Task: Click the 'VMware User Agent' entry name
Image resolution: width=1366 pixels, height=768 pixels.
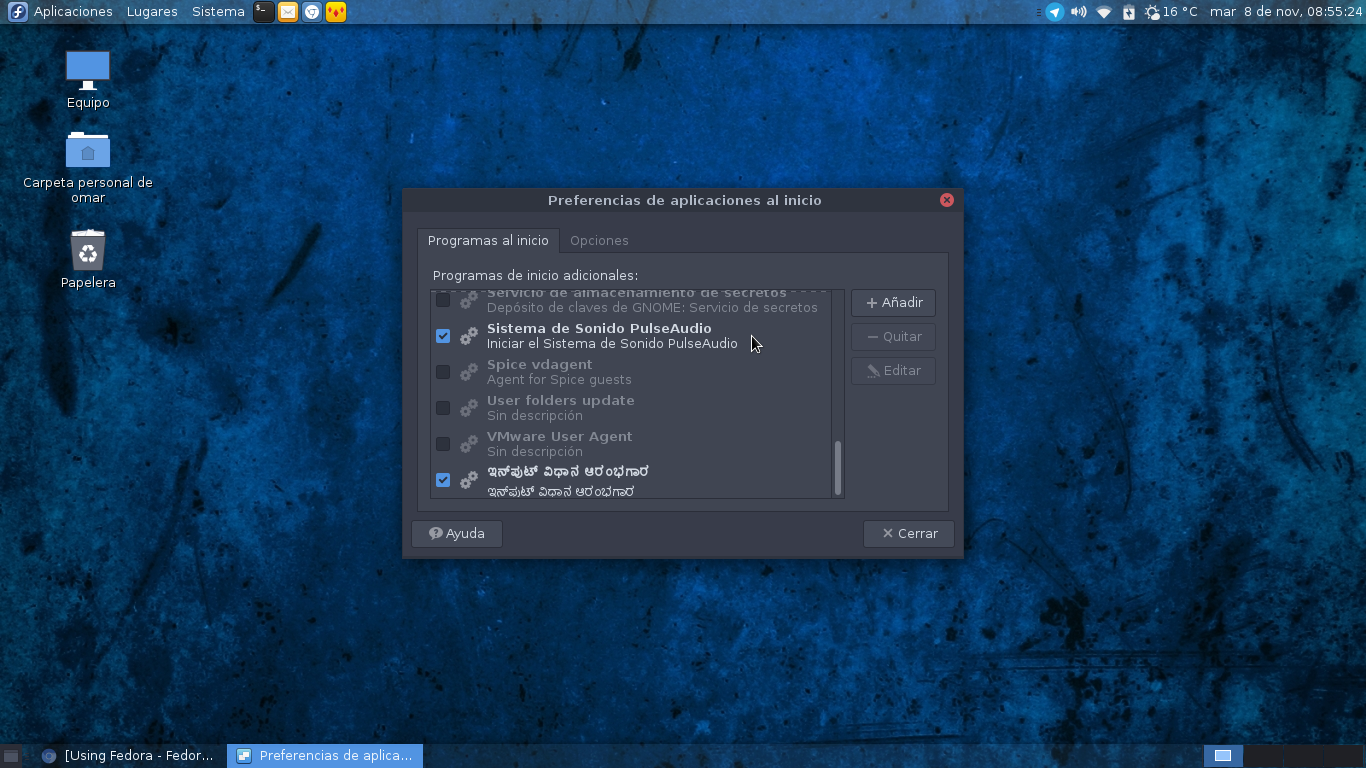Action: pyautogui.click(x=560, y=437)
